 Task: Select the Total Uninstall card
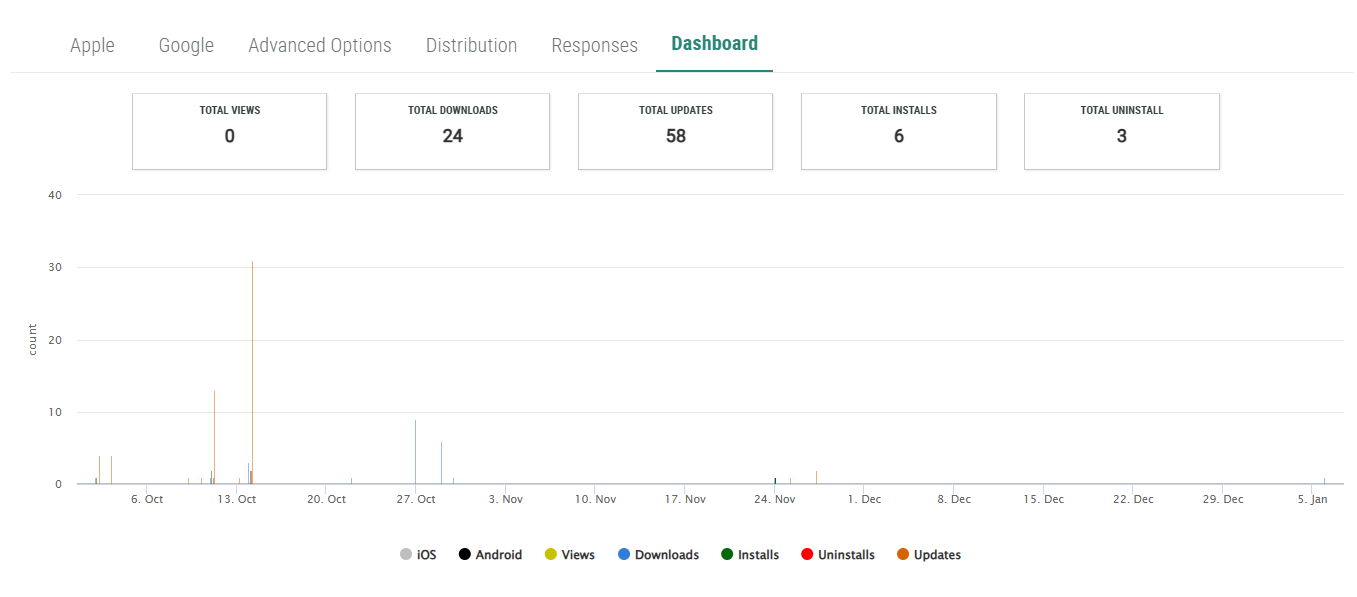coord(1121,131)
